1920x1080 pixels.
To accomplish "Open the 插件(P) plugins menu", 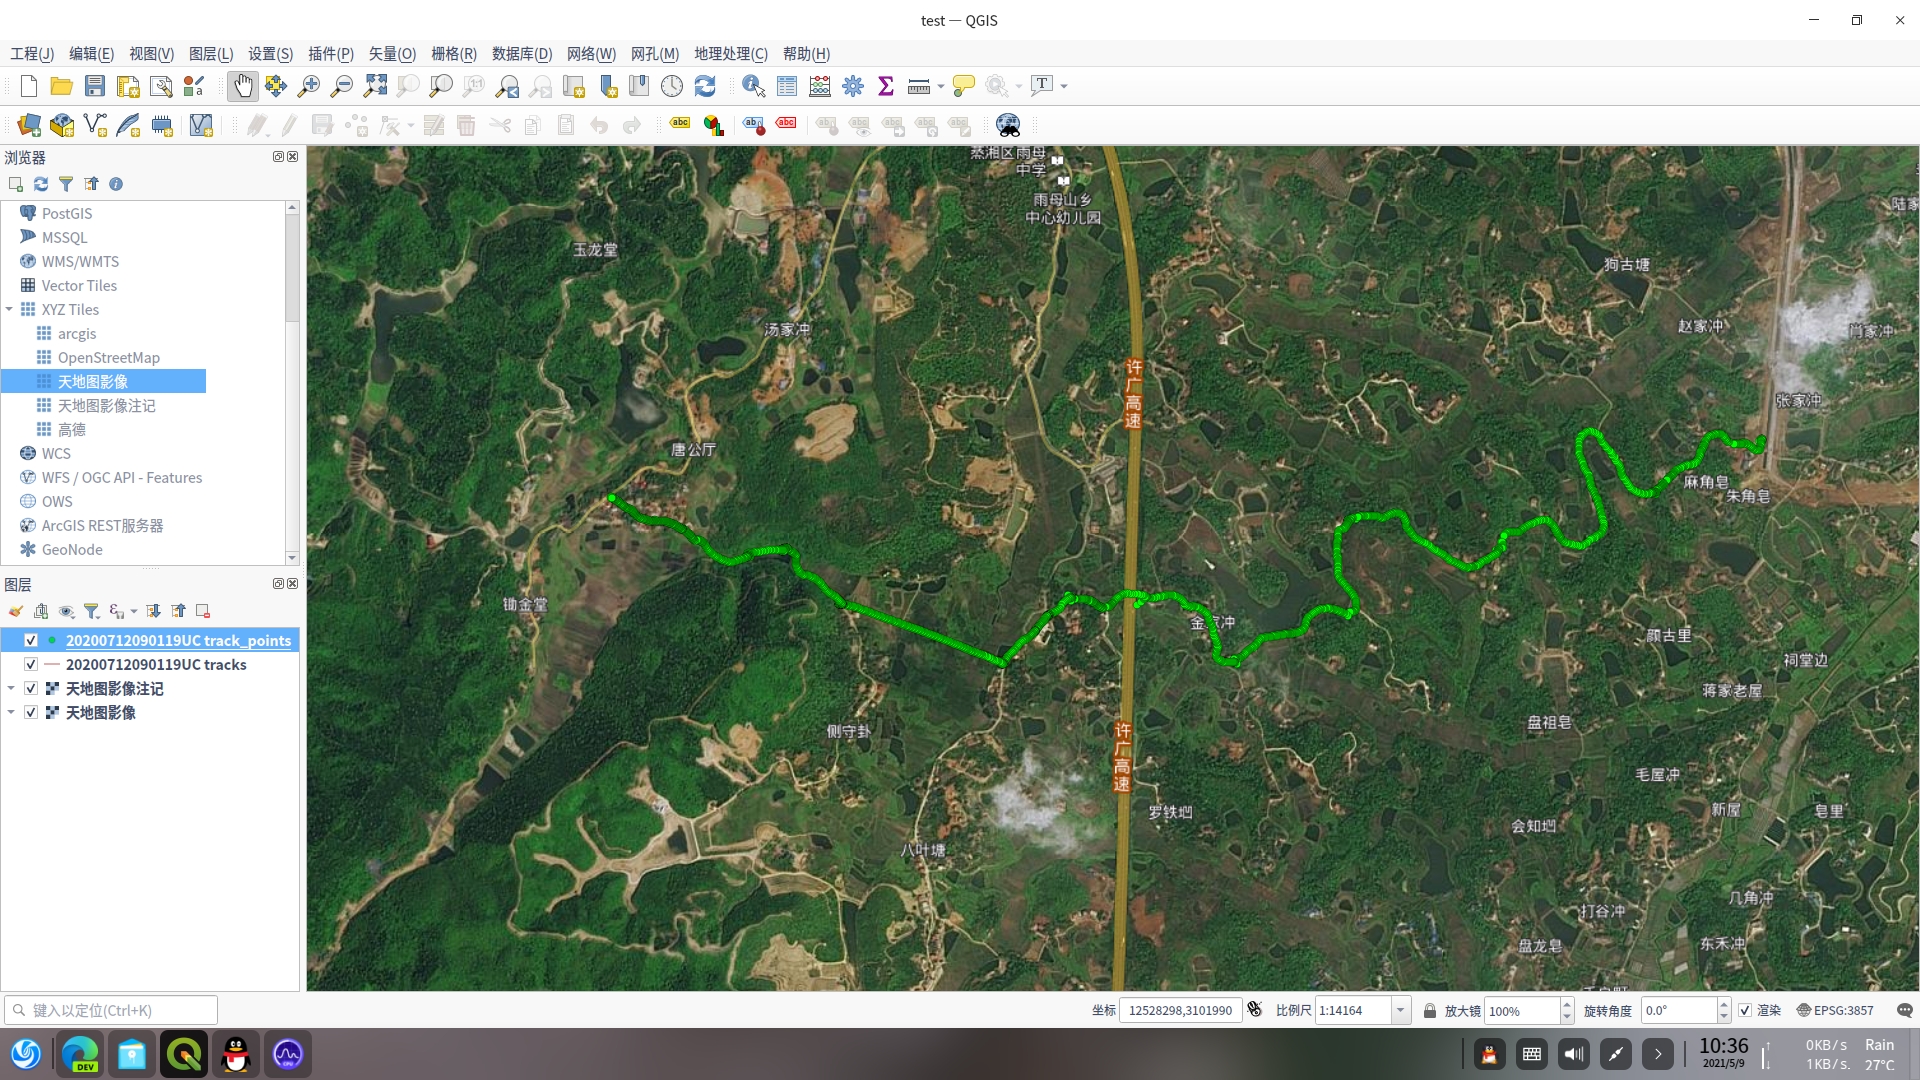I will pos(330,54).
